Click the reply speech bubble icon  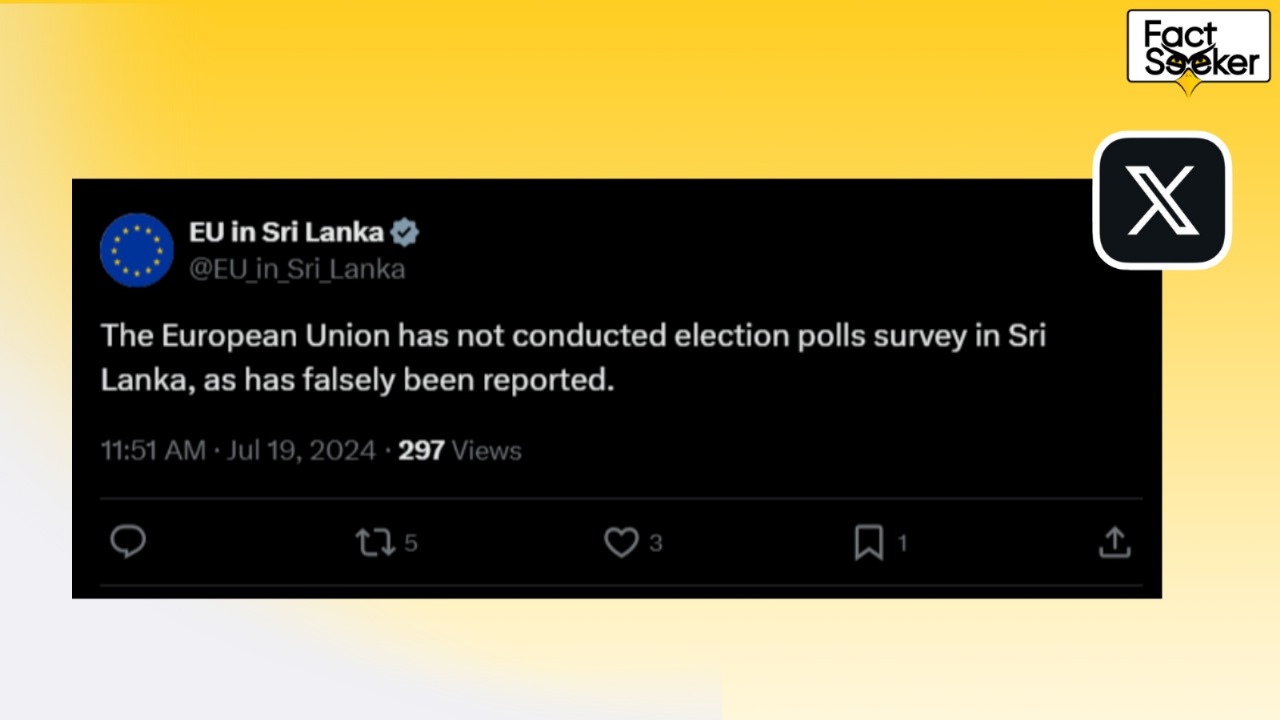128,542
